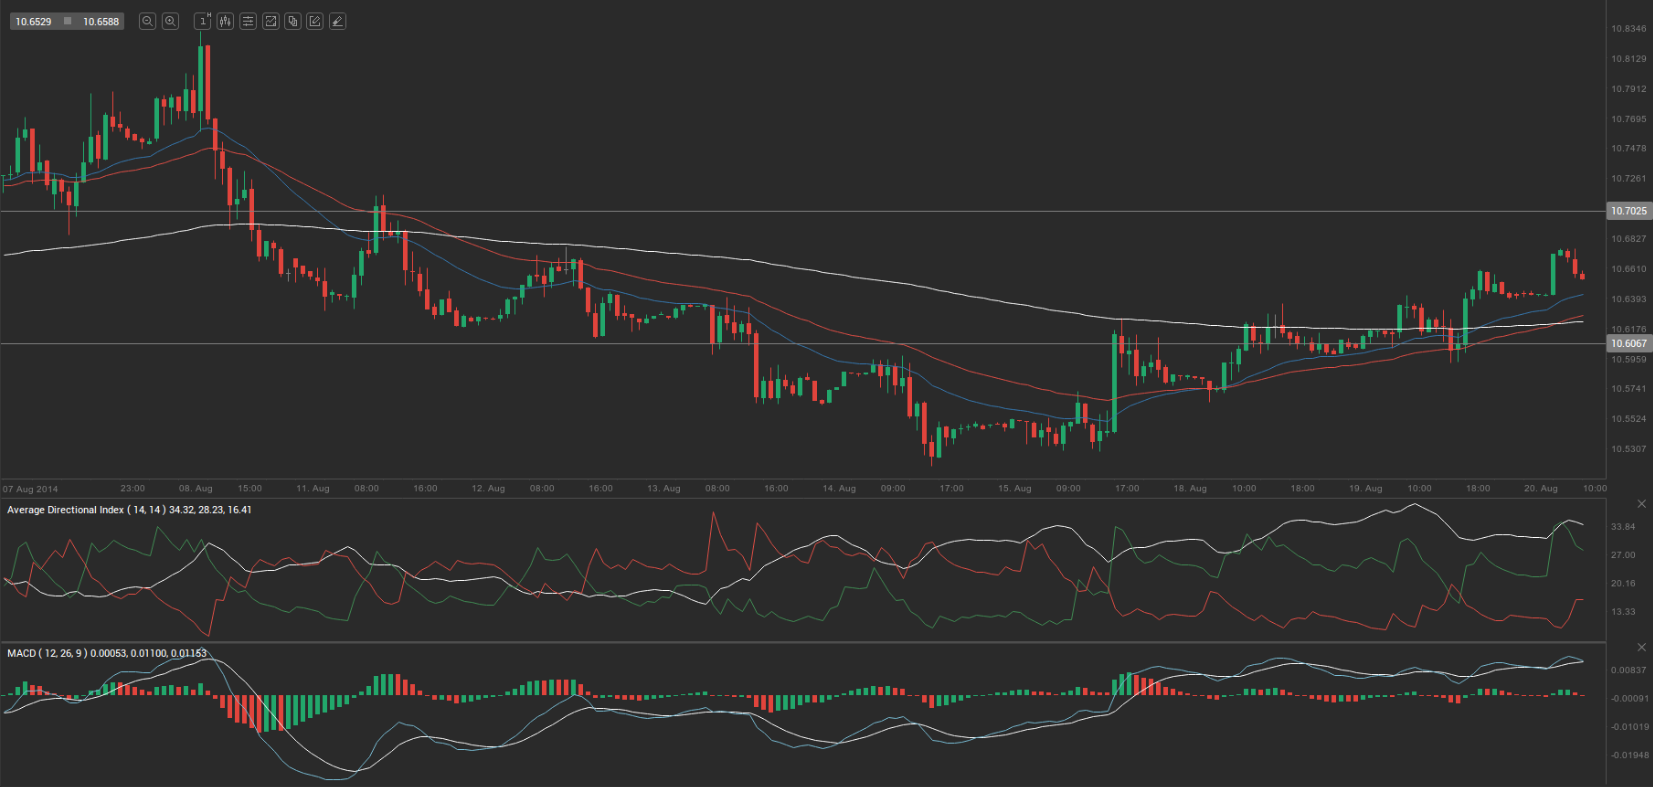The height and width of the screenshot is (787, 1653).
Task: Open the indicators settings icon
Action: (x=248, y=21)
